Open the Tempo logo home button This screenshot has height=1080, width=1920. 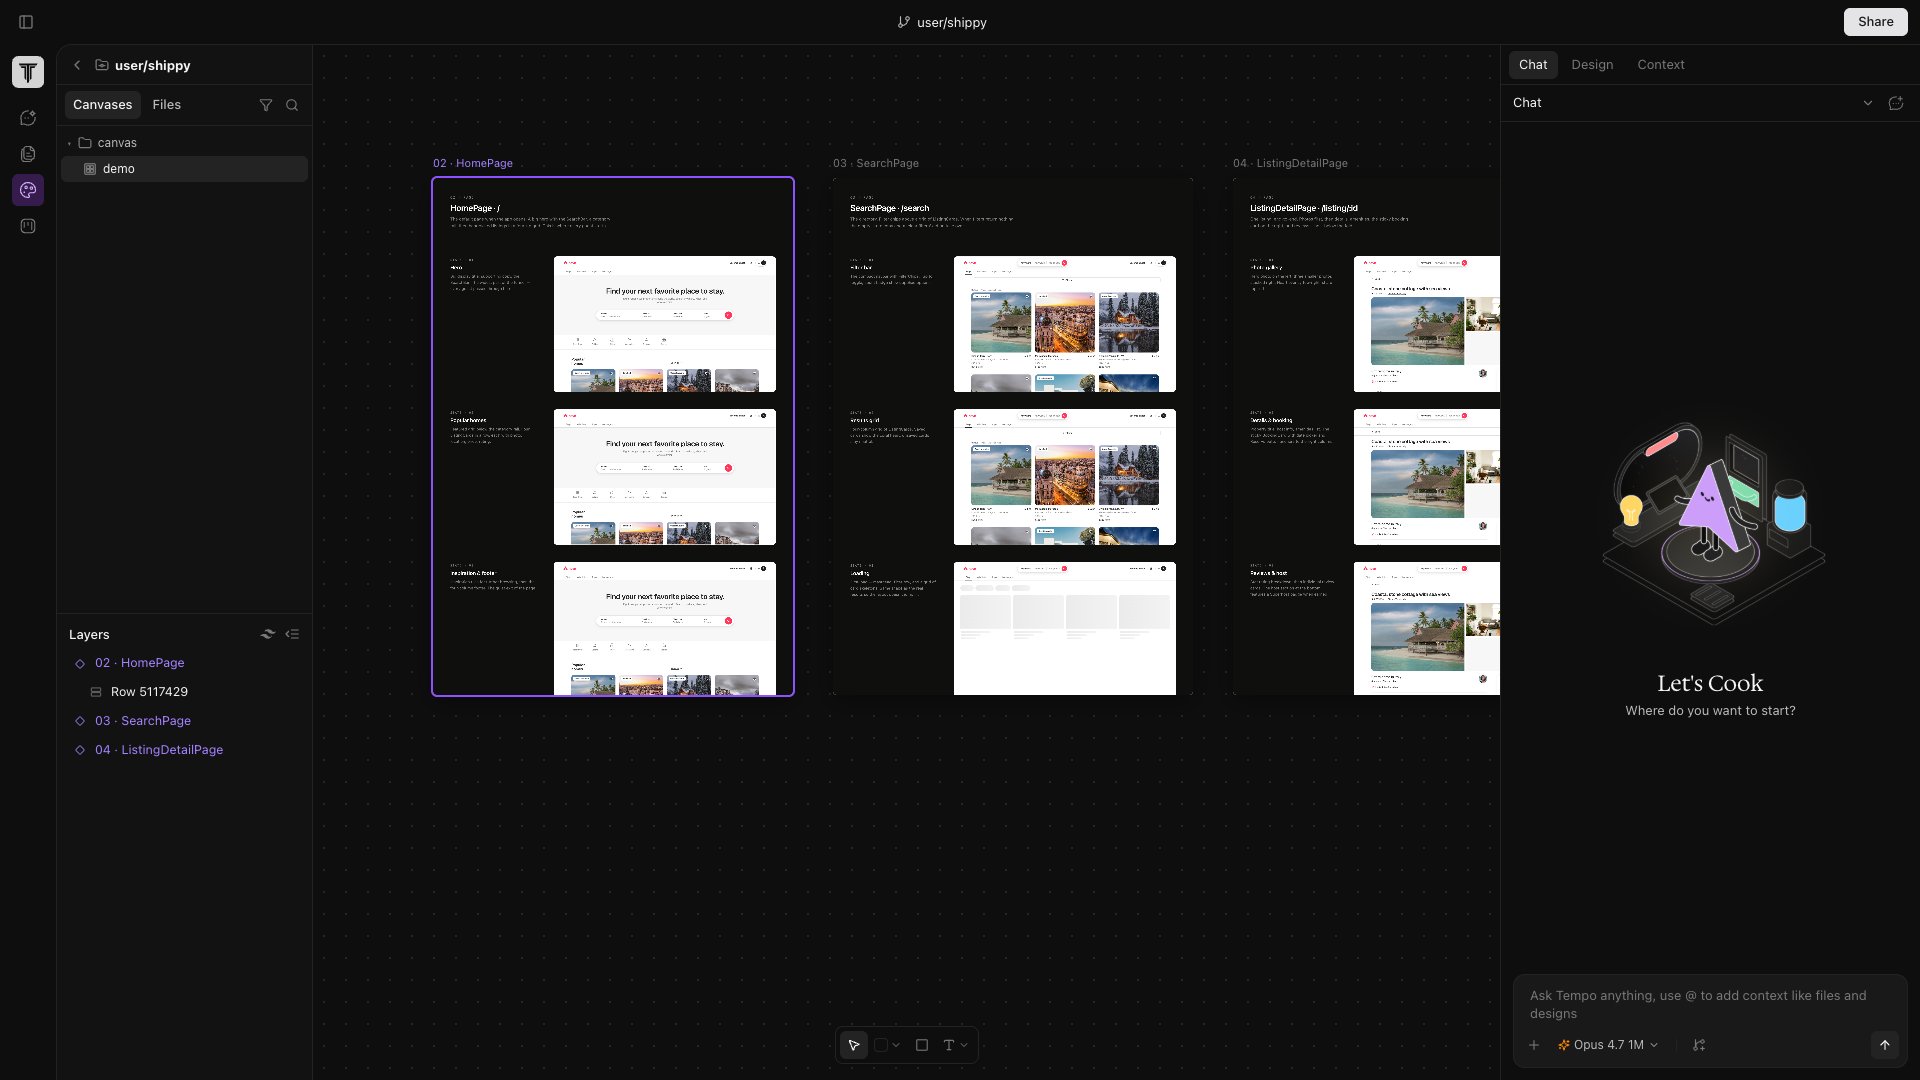(x=28, y=72)
